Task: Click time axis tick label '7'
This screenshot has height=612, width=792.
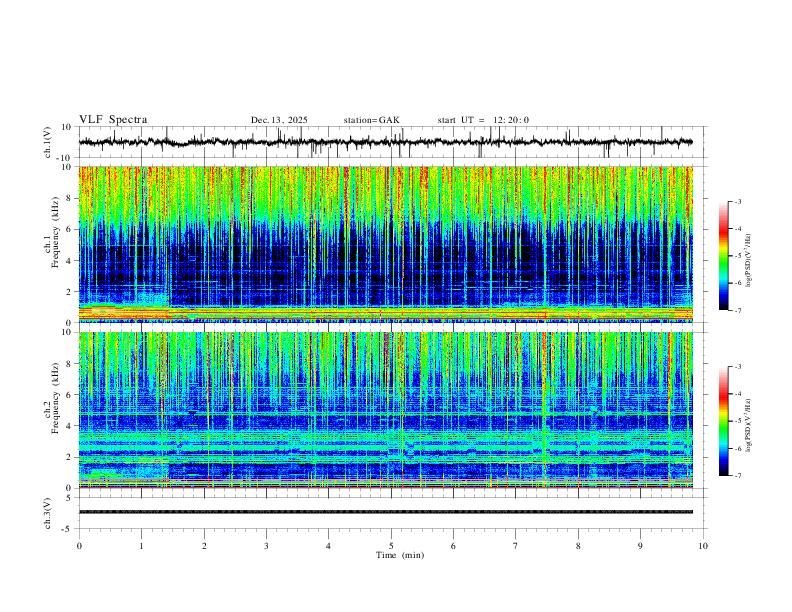Action: pos(516,546)
